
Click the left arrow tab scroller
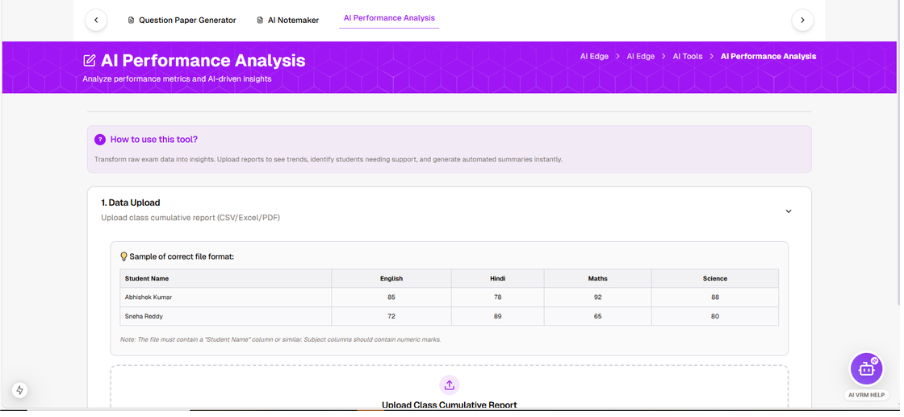[96, 20]
